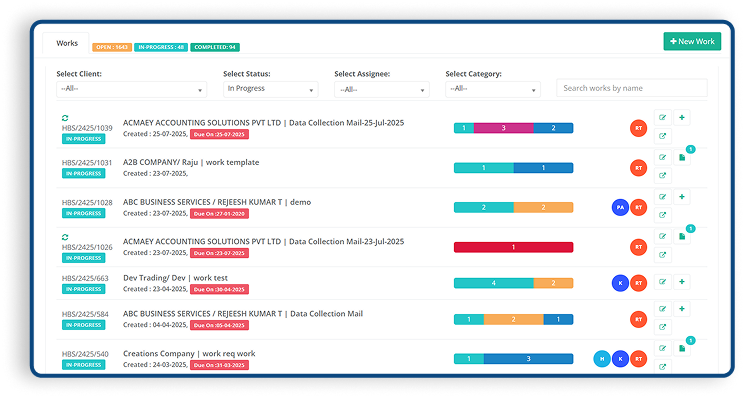Open external link for HBS/2425/1028
The height and width of the screenshot is (398, 745).
(662, 215)
